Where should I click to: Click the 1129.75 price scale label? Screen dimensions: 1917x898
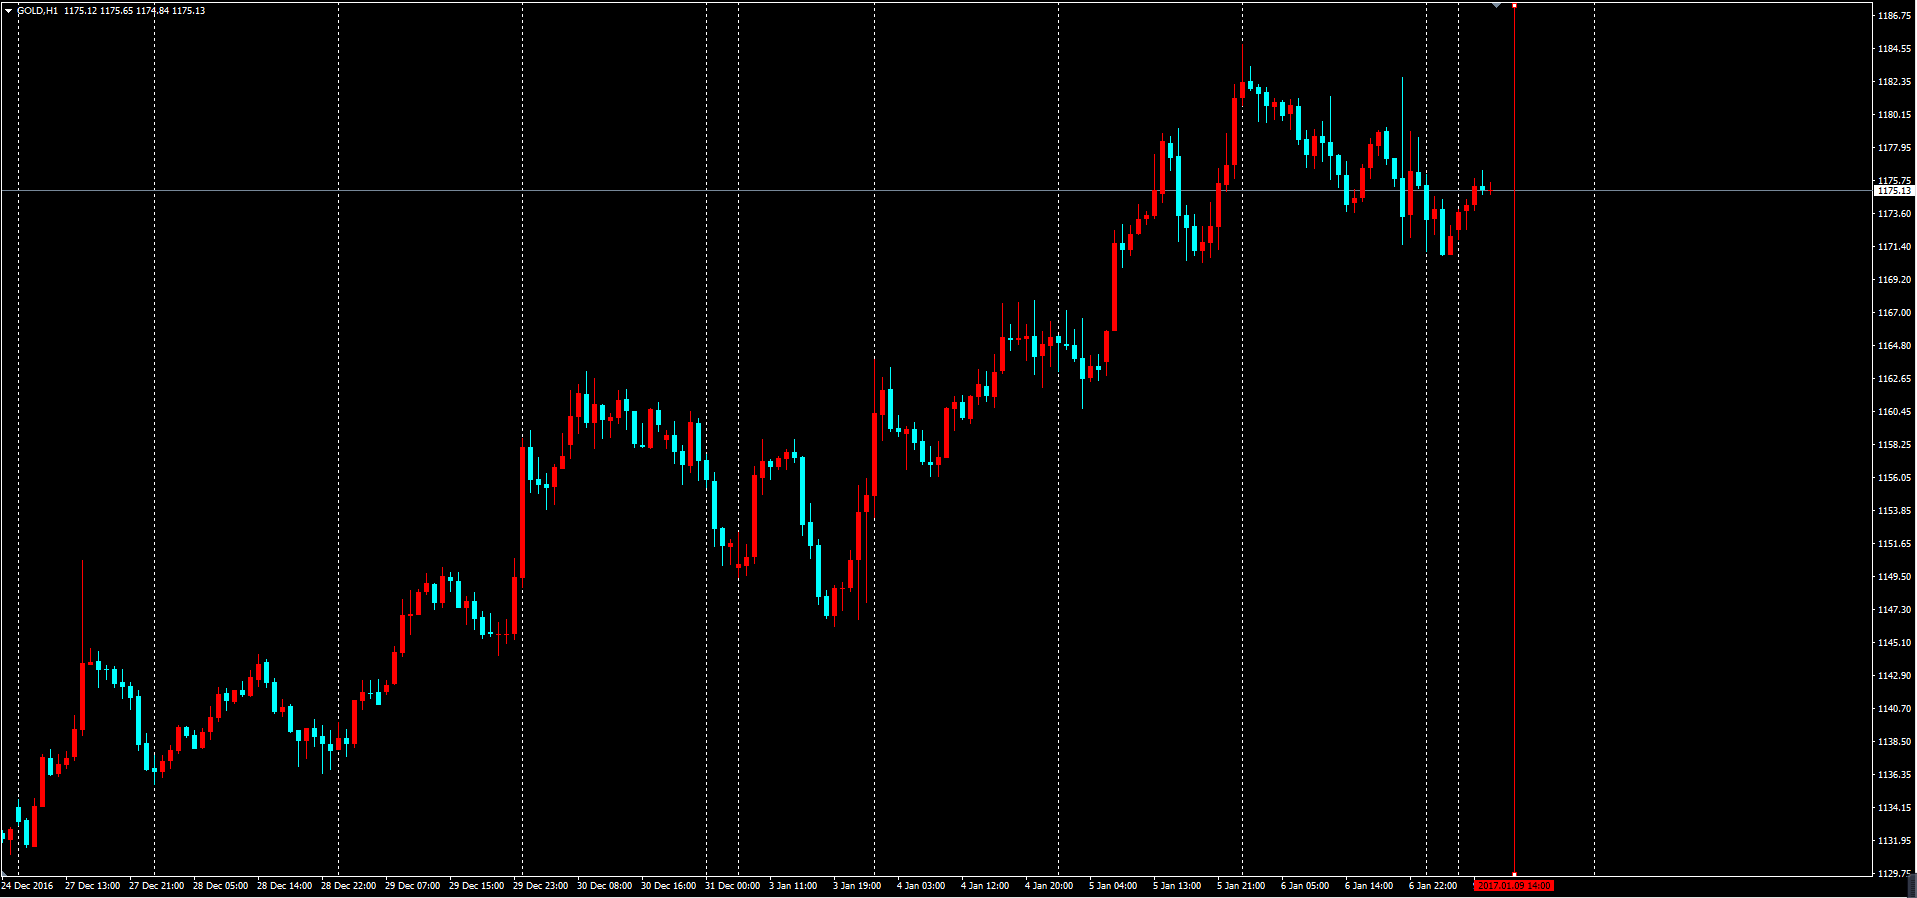(x=1894, y=874)
